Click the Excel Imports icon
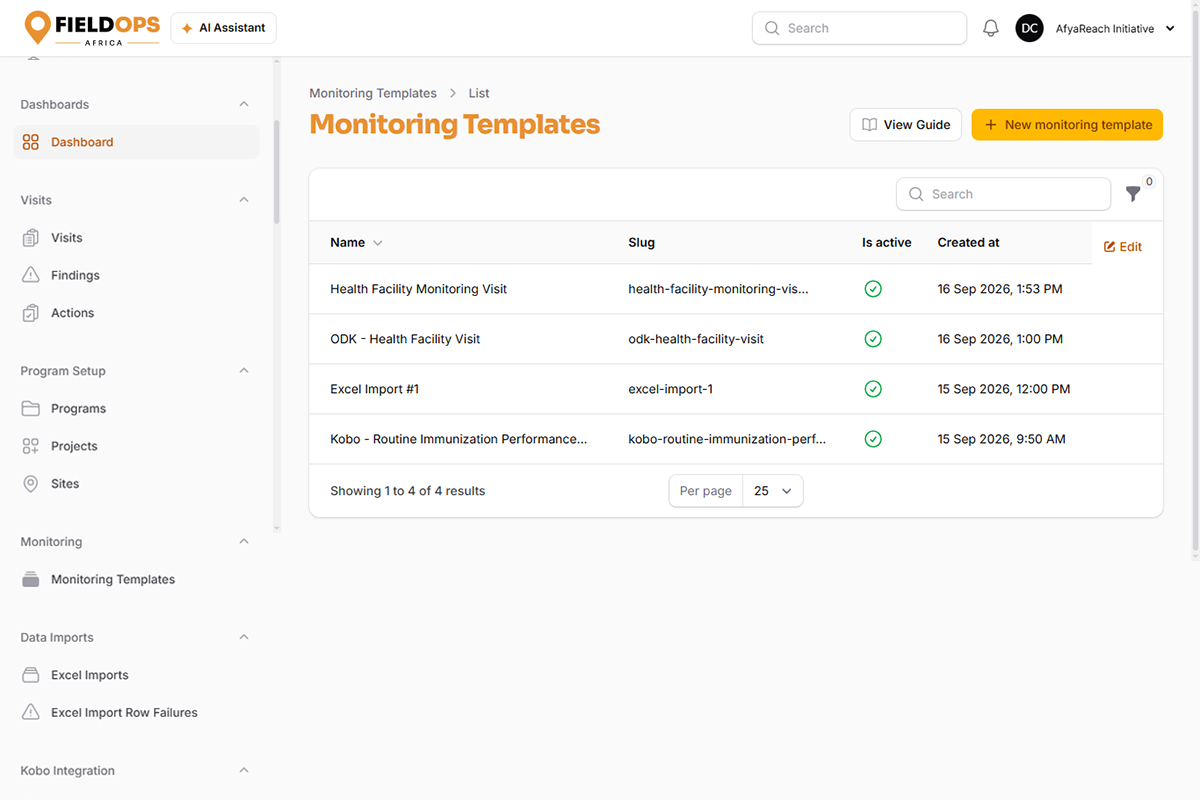 (x=31, y=675)
